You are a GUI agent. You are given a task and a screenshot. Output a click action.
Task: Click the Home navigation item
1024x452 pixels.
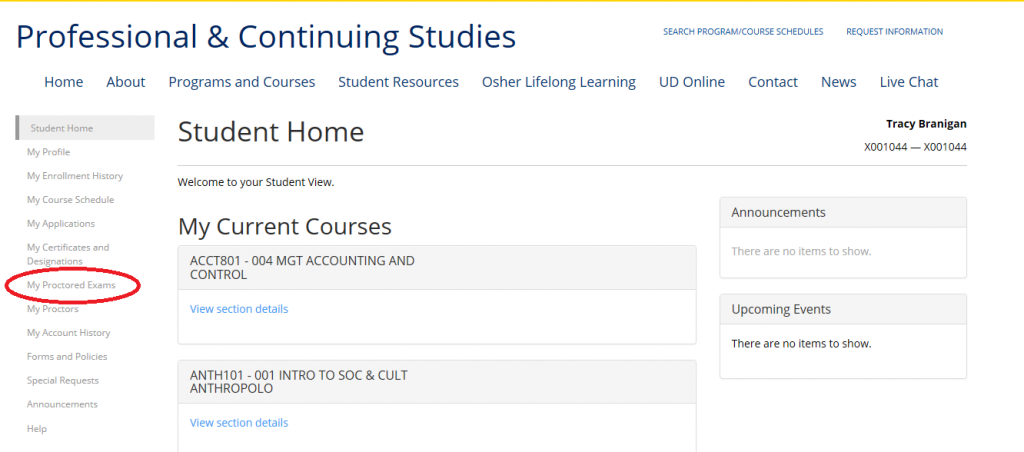pos(64,82)
